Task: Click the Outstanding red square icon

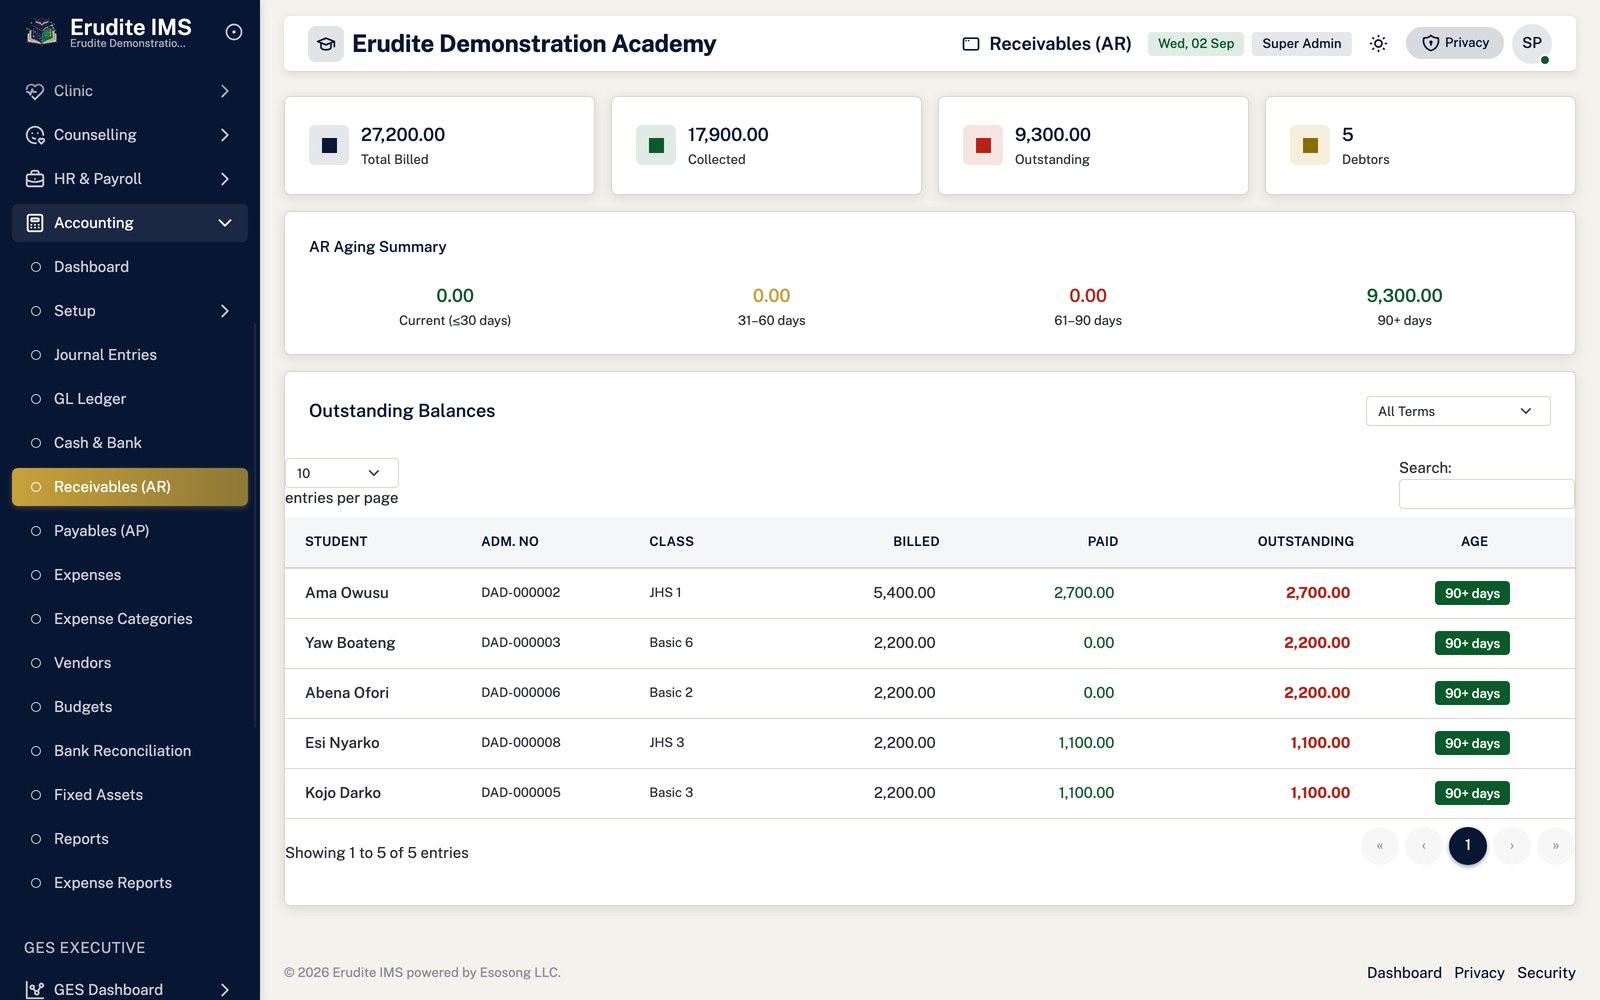Action: click(x=983, y=145)
